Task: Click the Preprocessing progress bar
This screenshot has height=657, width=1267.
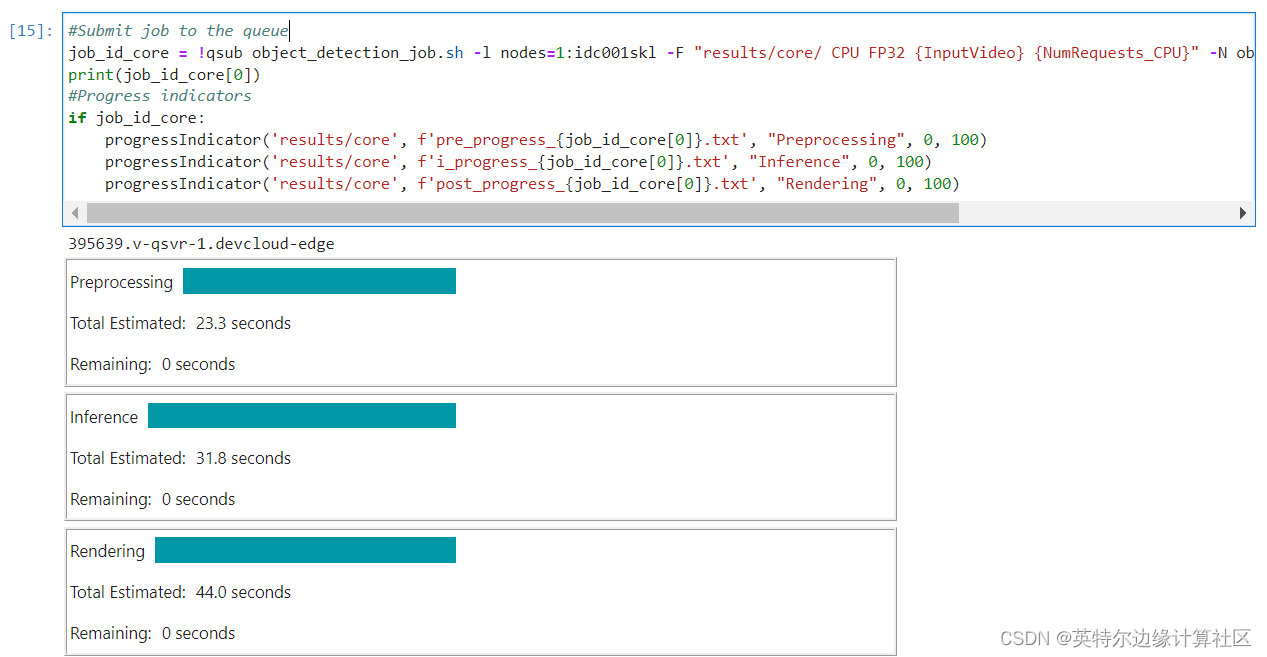Action: pos(319,281)
